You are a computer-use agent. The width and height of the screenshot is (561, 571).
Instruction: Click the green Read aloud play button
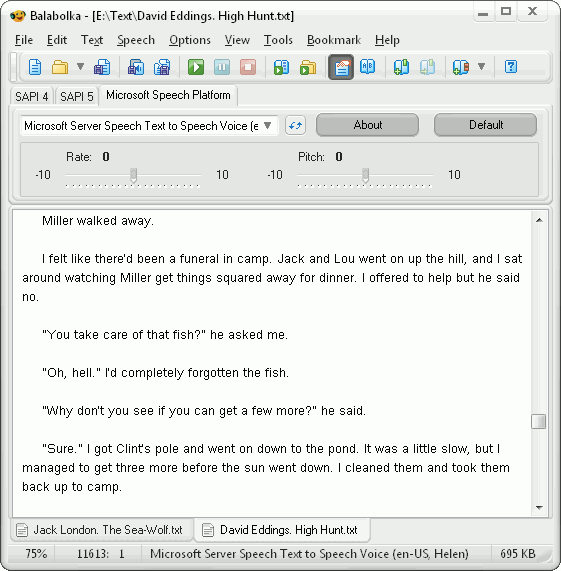[196, 67]
